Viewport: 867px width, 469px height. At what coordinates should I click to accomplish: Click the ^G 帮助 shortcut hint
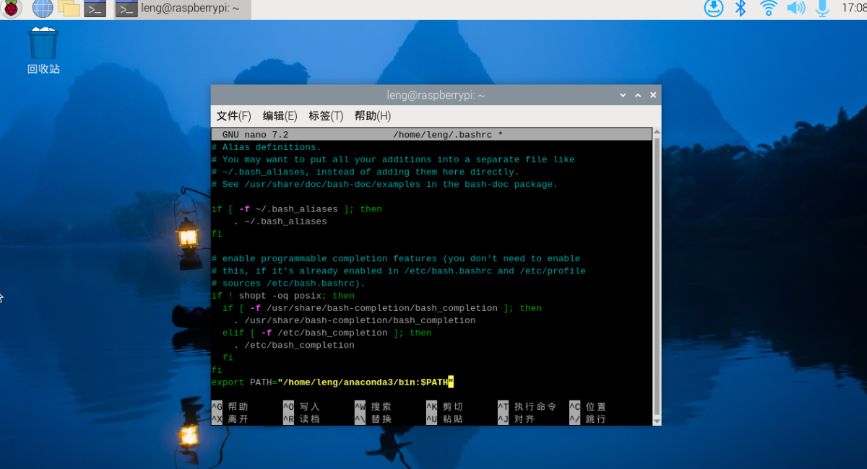(x=230, y=407)
